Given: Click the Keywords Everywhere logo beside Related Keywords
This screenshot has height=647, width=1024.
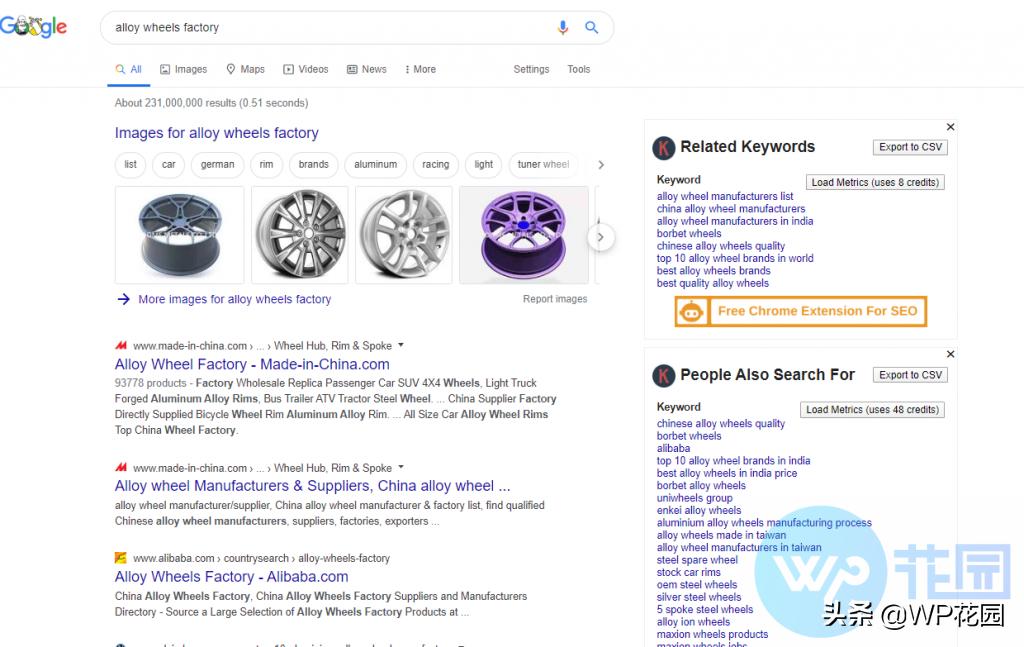Looking at the screenshot, I should (664, 148).
